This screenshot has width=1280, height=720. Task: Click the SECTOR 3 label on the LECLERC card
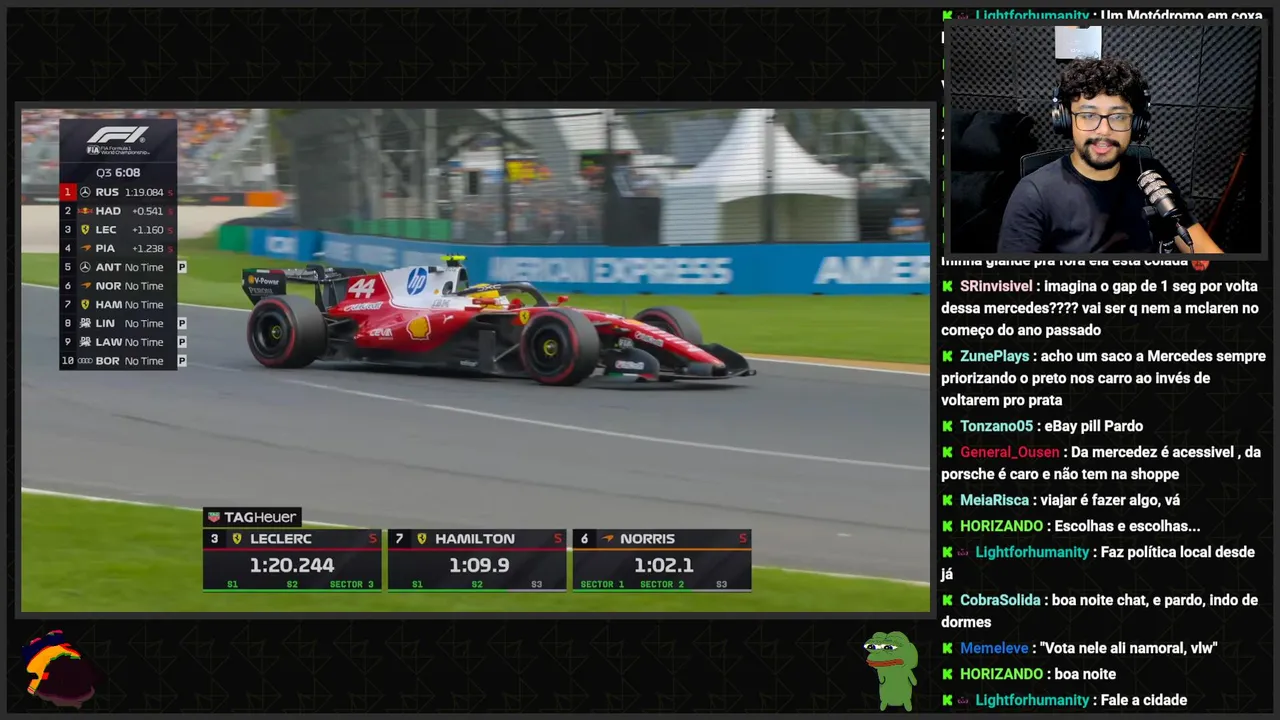[352, 585]
